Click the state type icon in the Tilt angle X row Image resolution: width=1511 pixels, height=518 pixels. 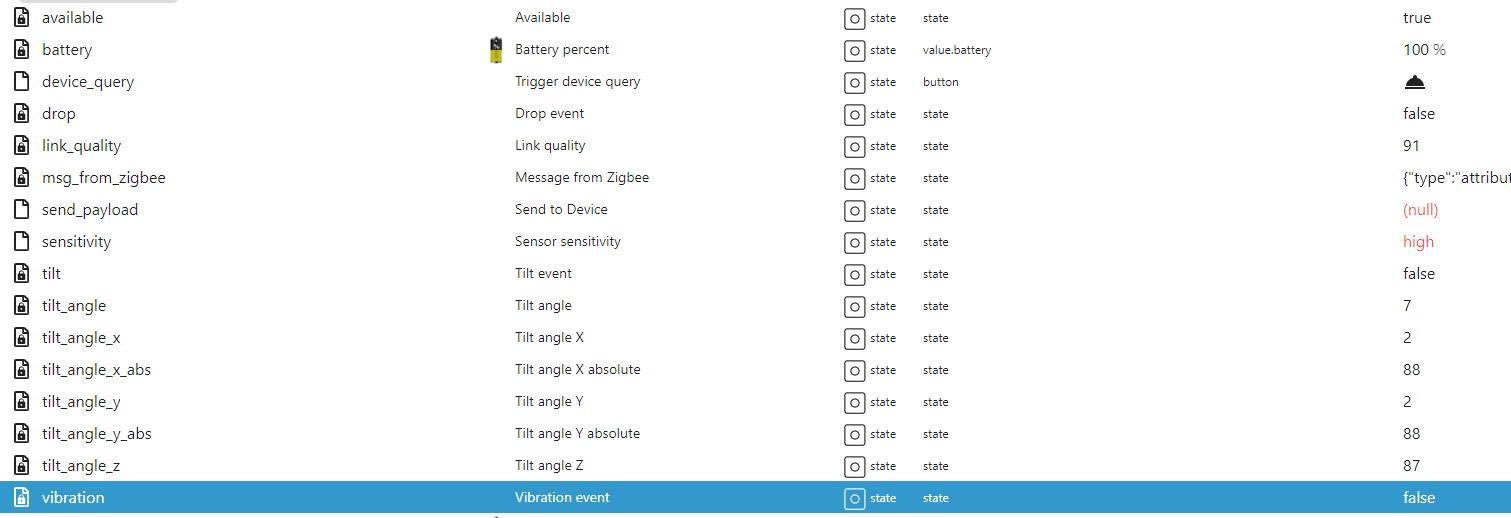coord(854,339)
